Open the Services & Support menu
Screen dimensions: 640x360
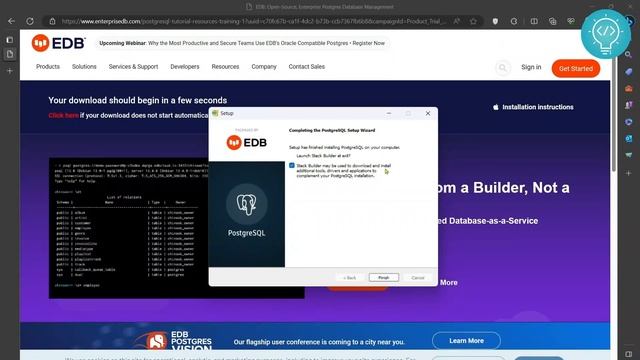(133, 67)
